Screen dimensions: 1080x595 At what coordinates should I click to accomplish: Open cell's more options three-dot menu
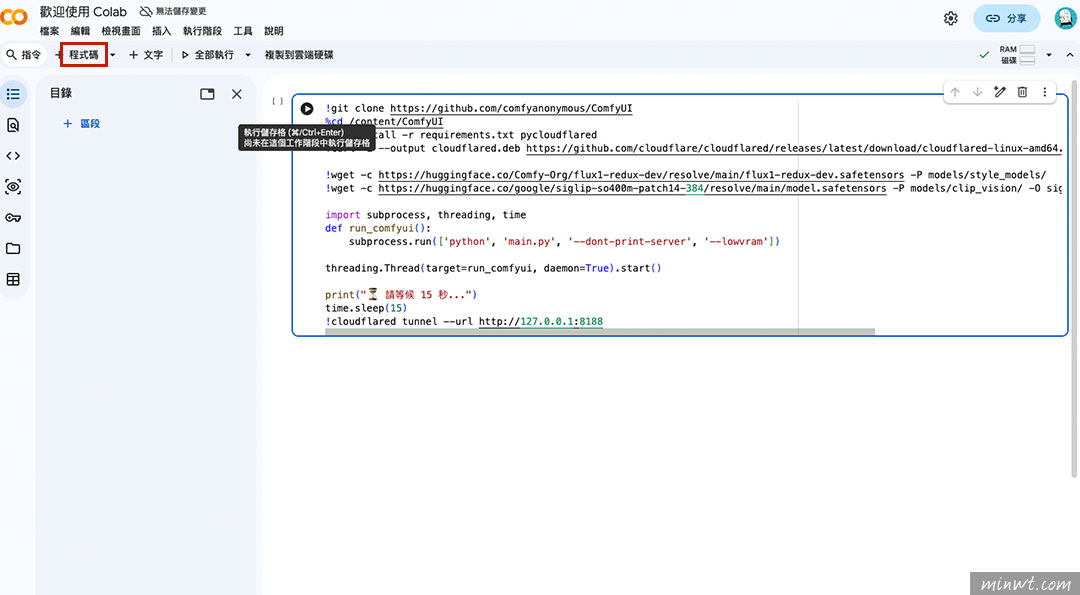[1045, 92]
